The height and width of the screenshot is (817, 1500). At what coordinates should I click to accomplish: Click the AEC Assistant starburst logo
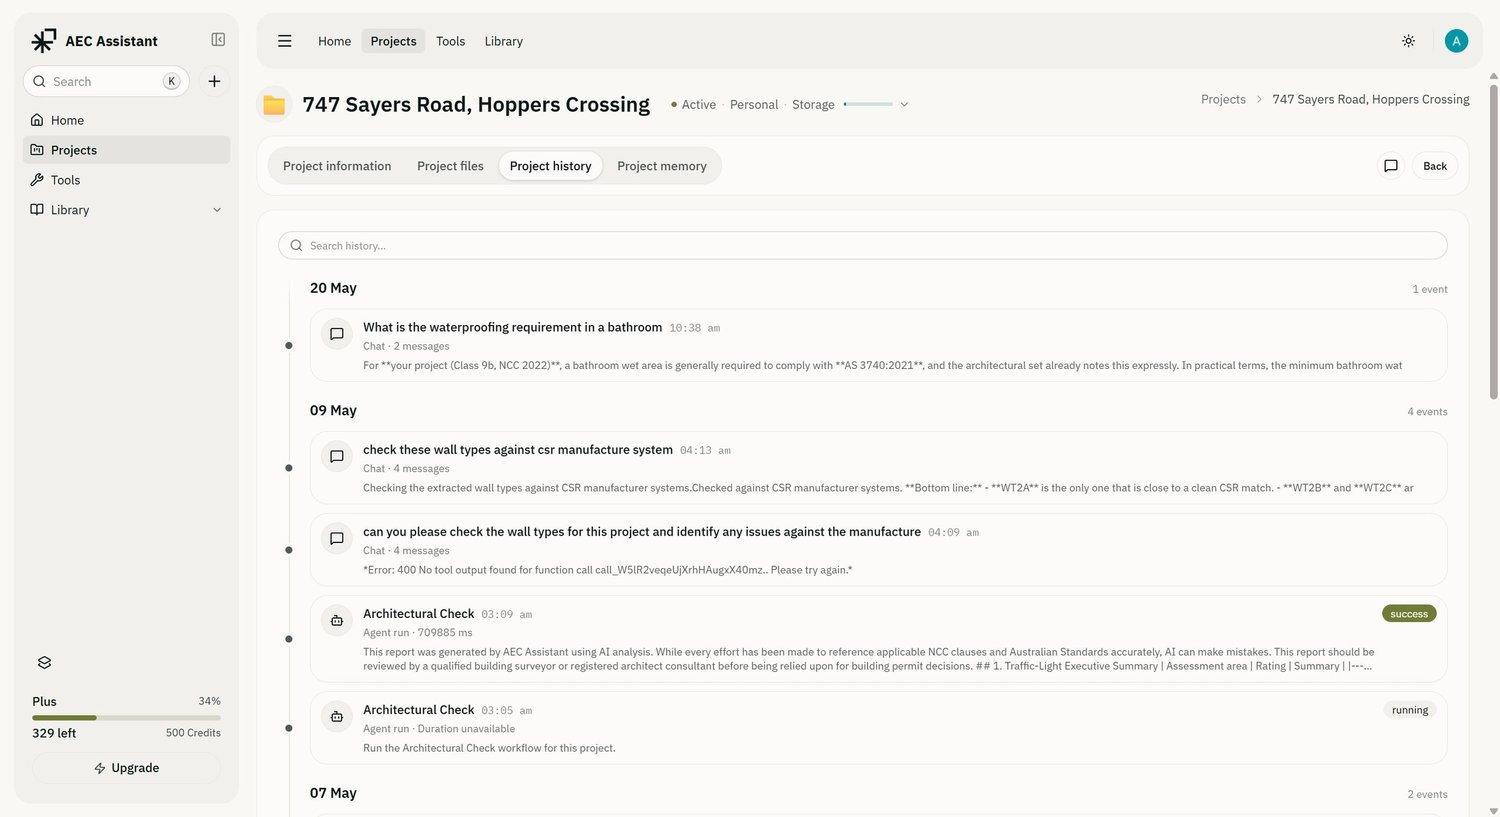pos(43,41)
